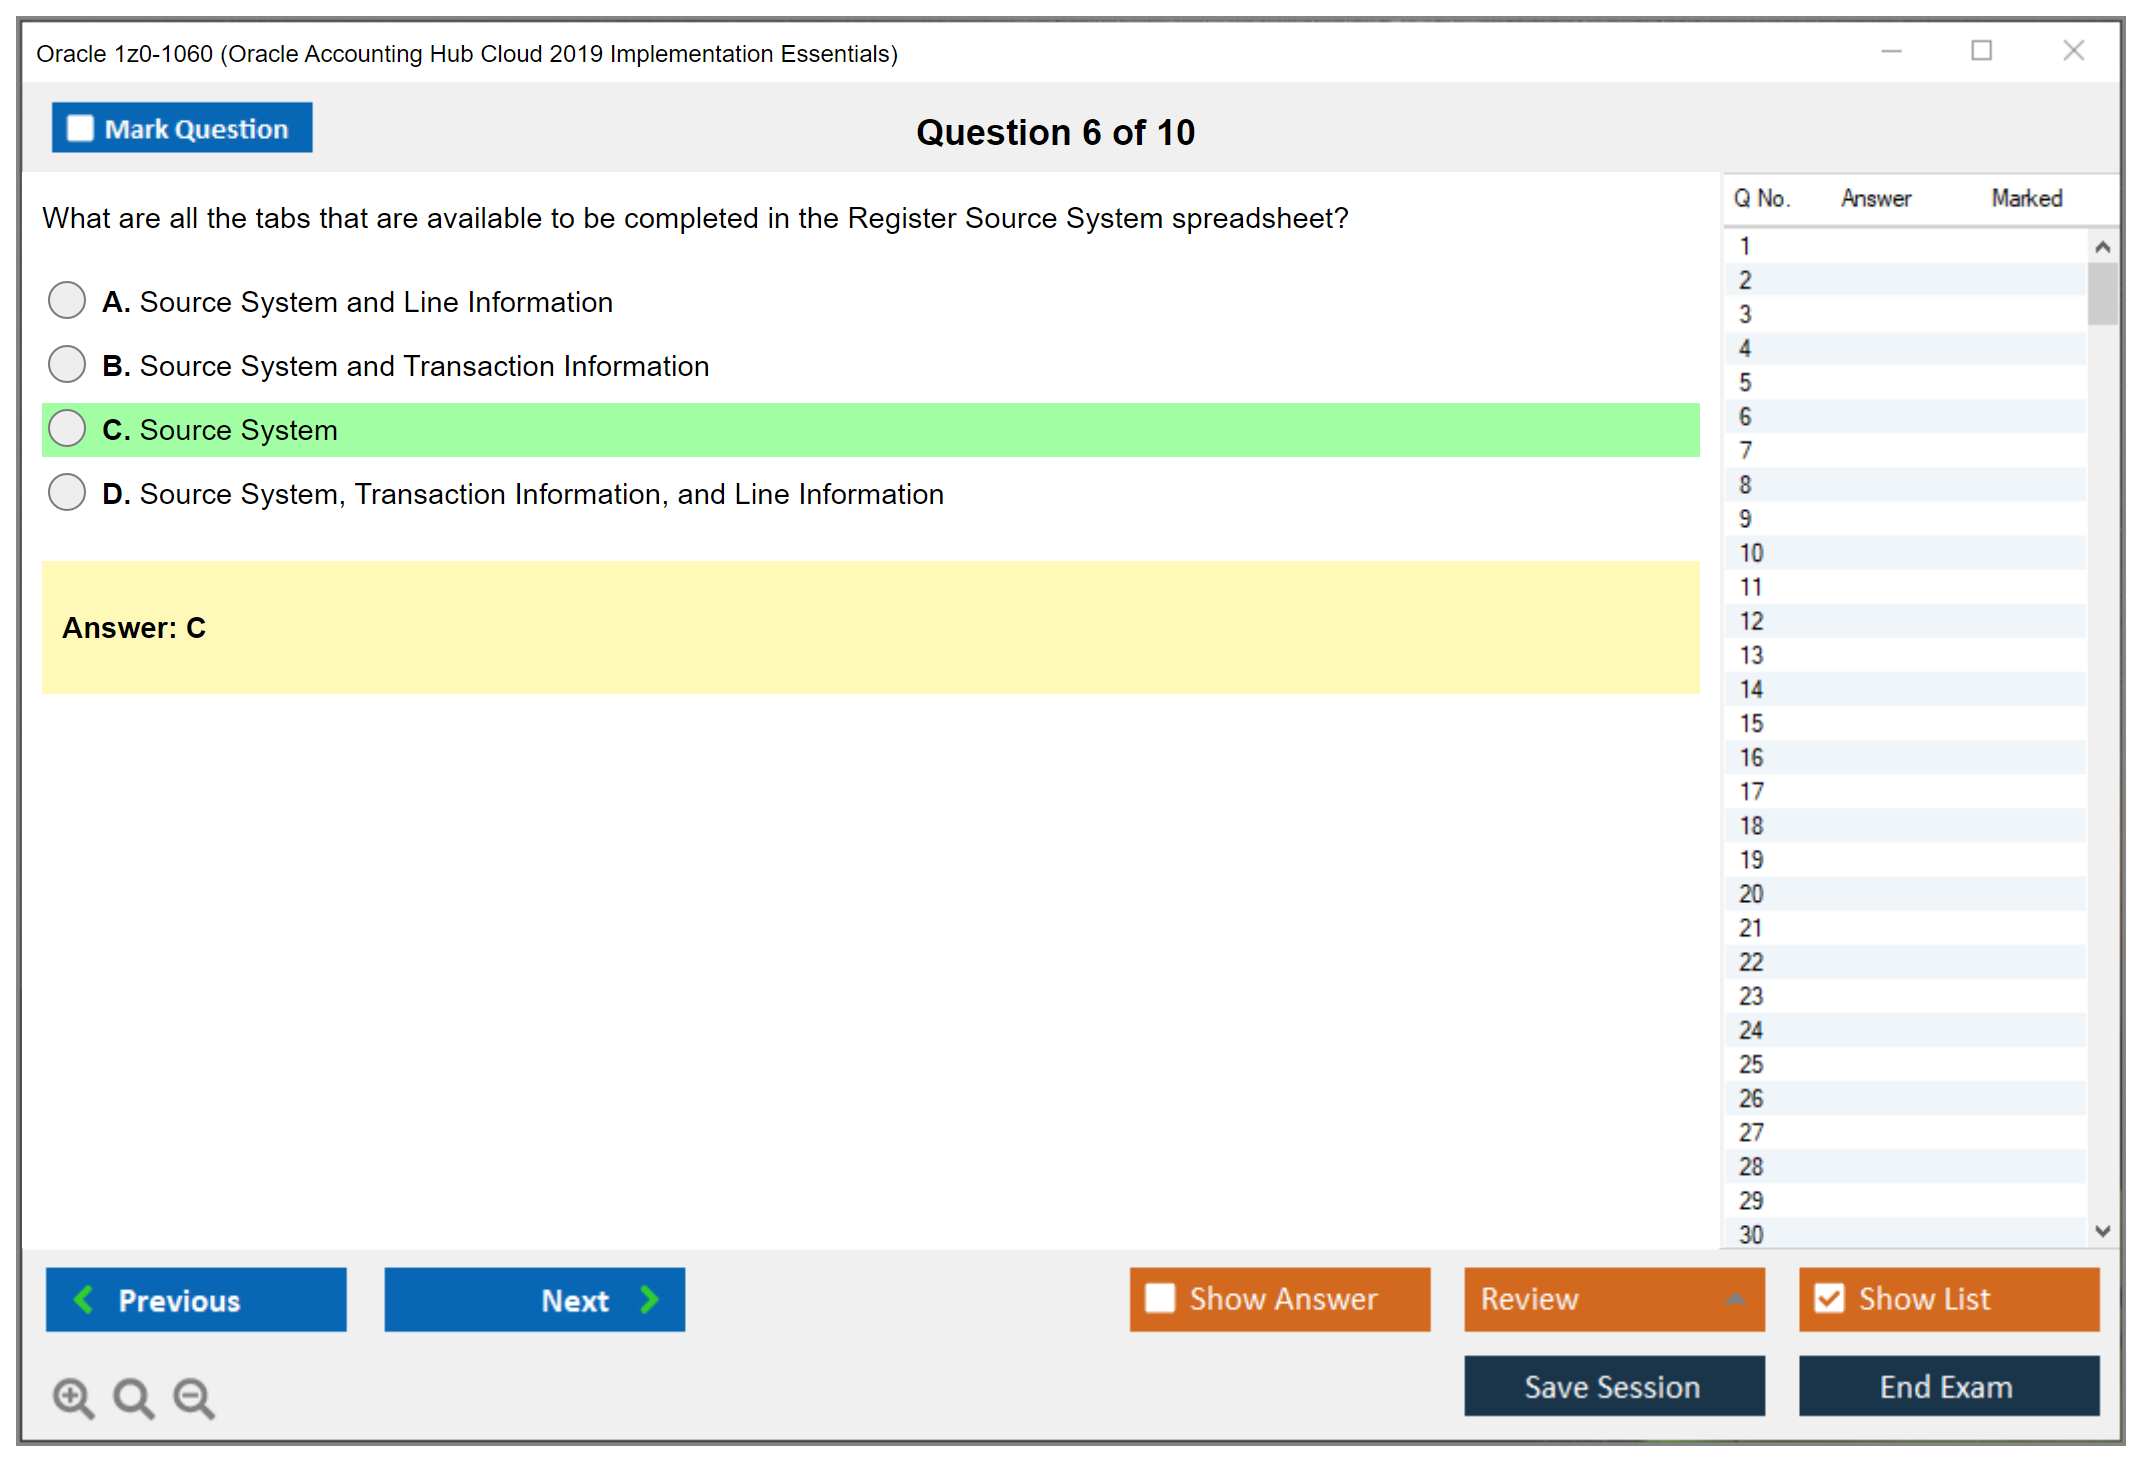Screen dimensions: 2150x1470
Task: Click the scroll-down arrow of the question list
Action: (x=2103, y=1232)
